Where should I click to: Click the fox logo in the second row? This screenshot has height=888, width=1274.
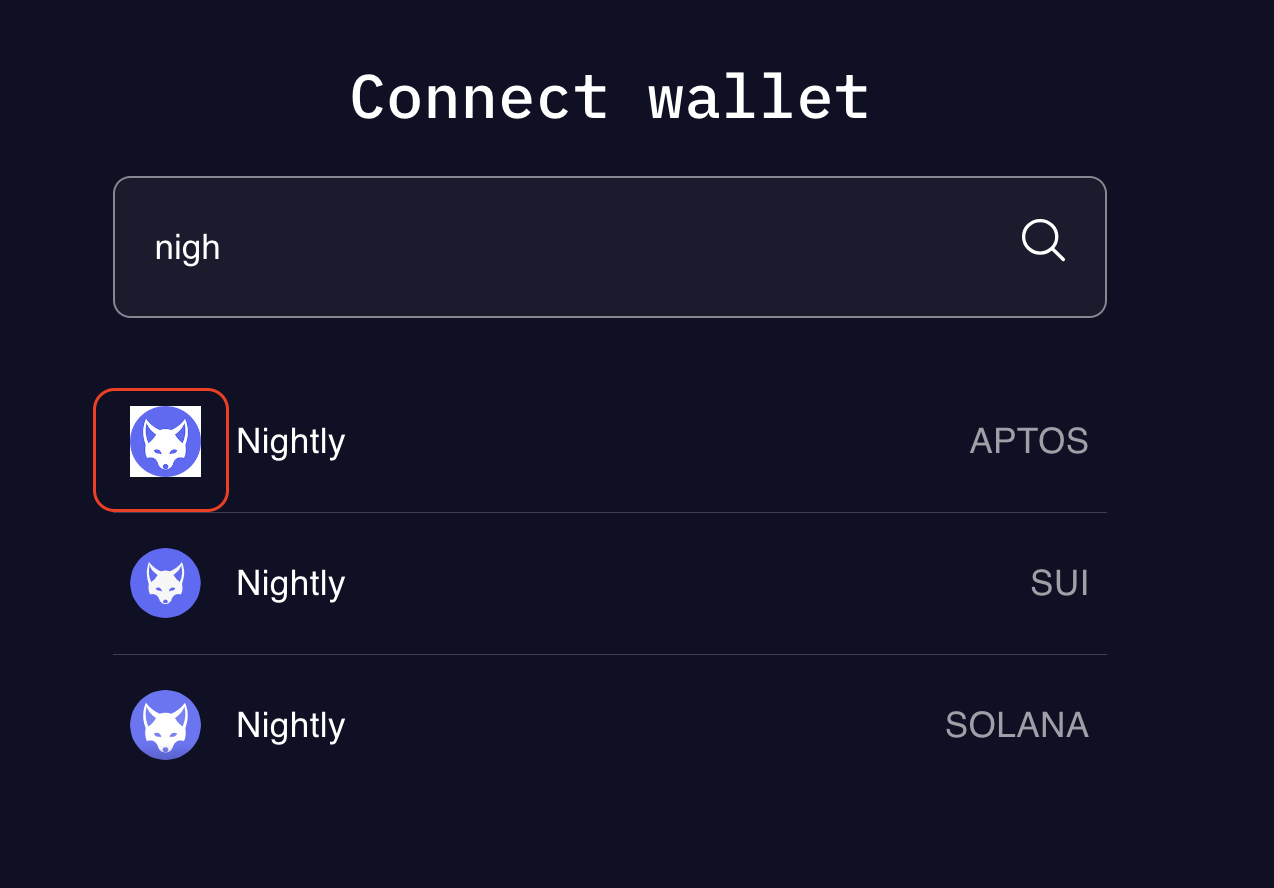(x=165, y=582)
